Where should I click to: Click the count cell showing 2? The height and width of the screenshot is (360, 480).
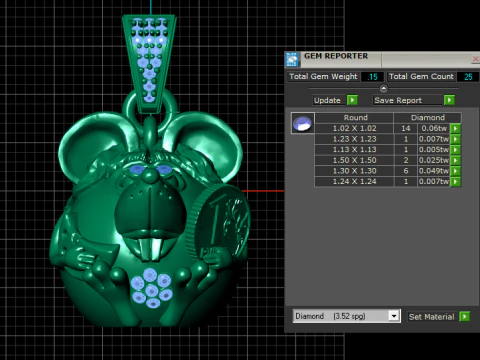(x=406, y=160)
